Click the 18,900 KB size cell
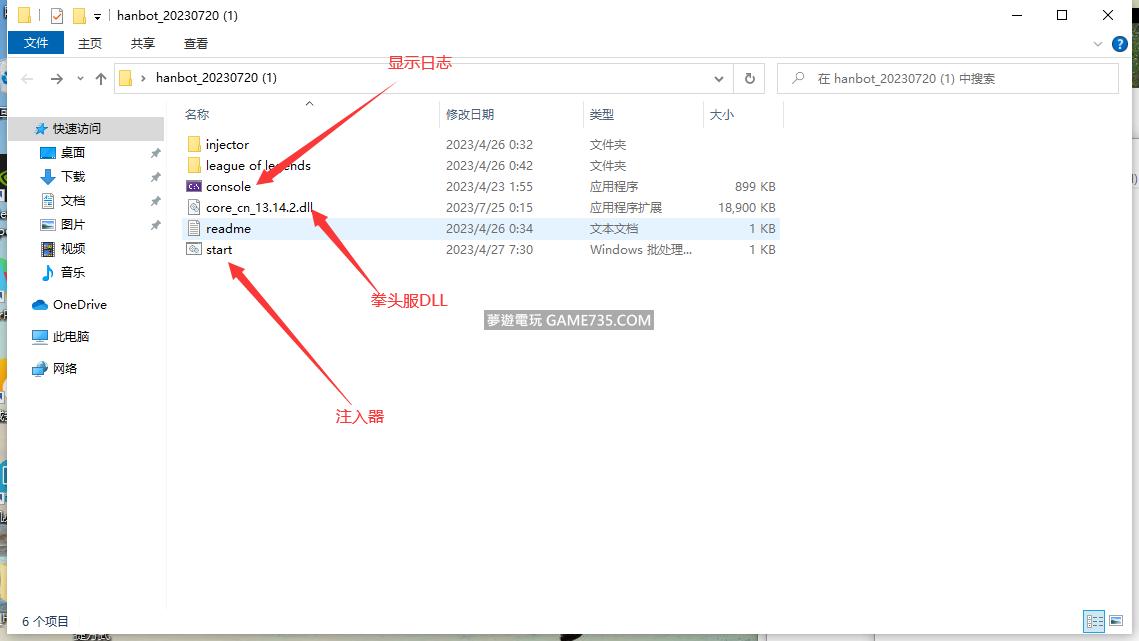The height and width of the screenshot is (641, 1139). (x=747, y=207)
